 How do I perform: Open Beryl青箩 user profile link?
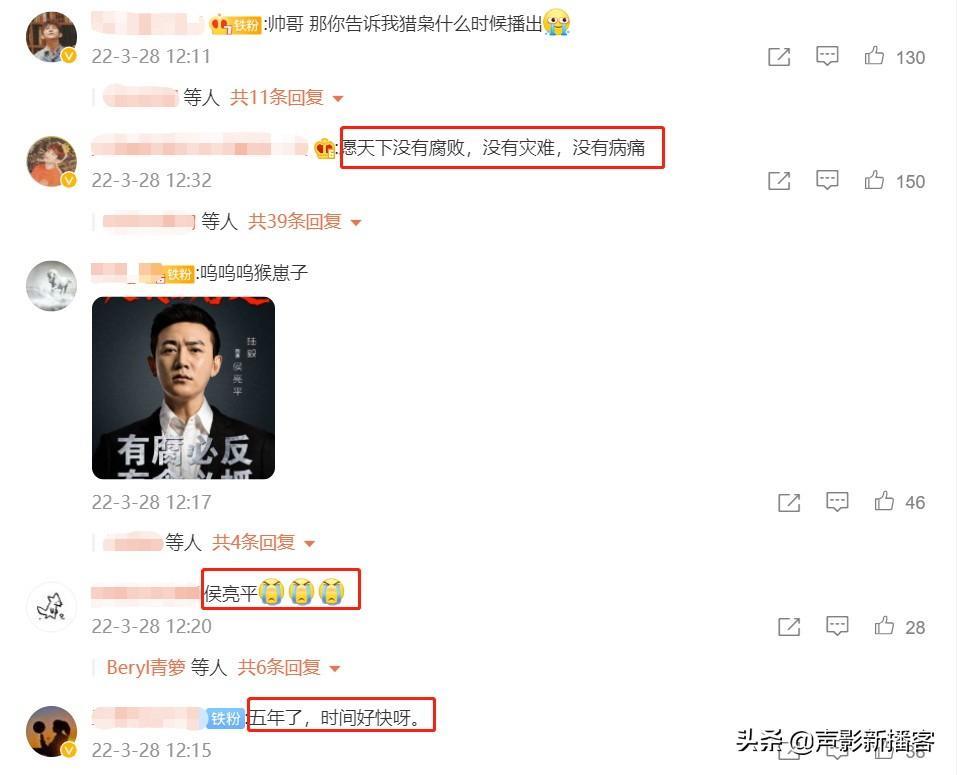tap(146, 667)
